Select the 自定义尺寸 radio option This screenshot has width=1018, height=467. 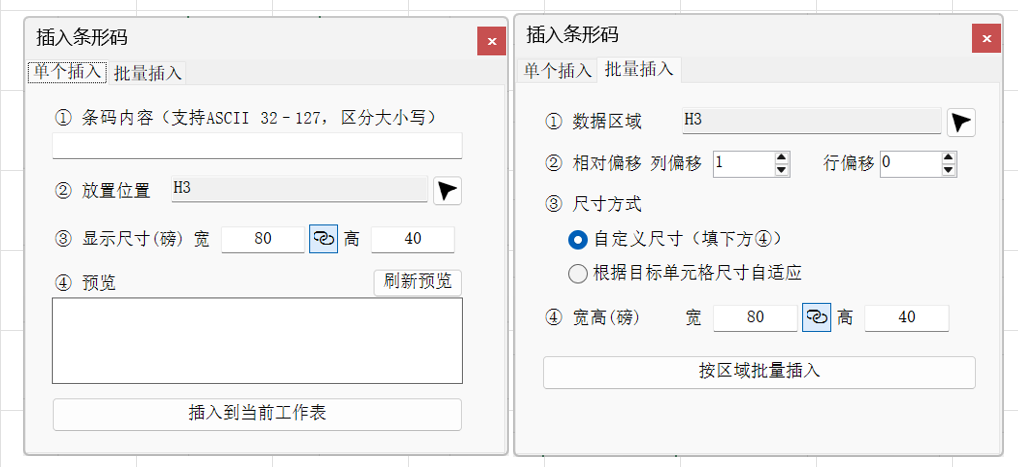tap(577, 240)
